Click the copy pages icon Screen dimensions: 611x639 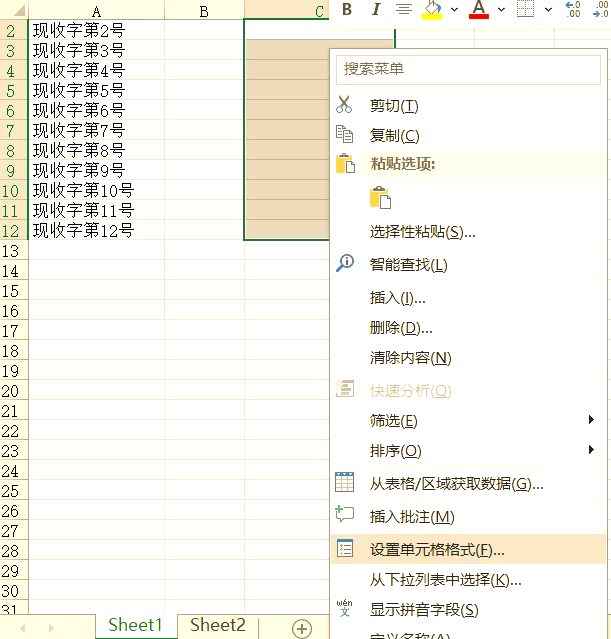344,134
